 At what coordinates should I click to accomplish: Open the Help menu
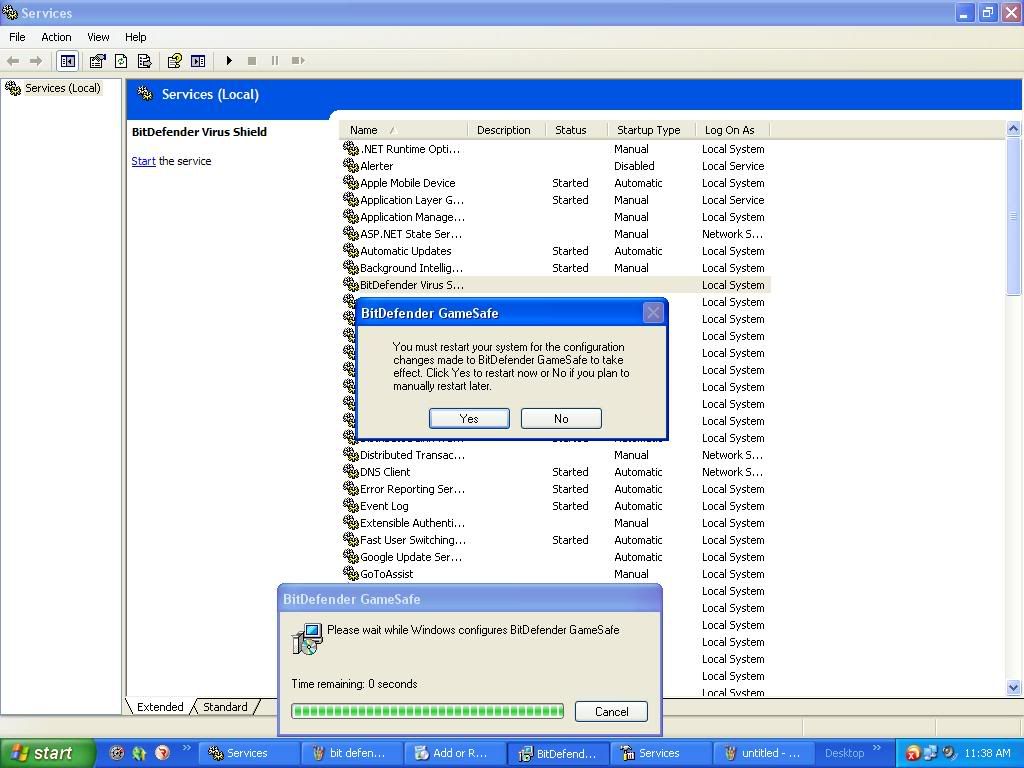[x=135, y=37]
